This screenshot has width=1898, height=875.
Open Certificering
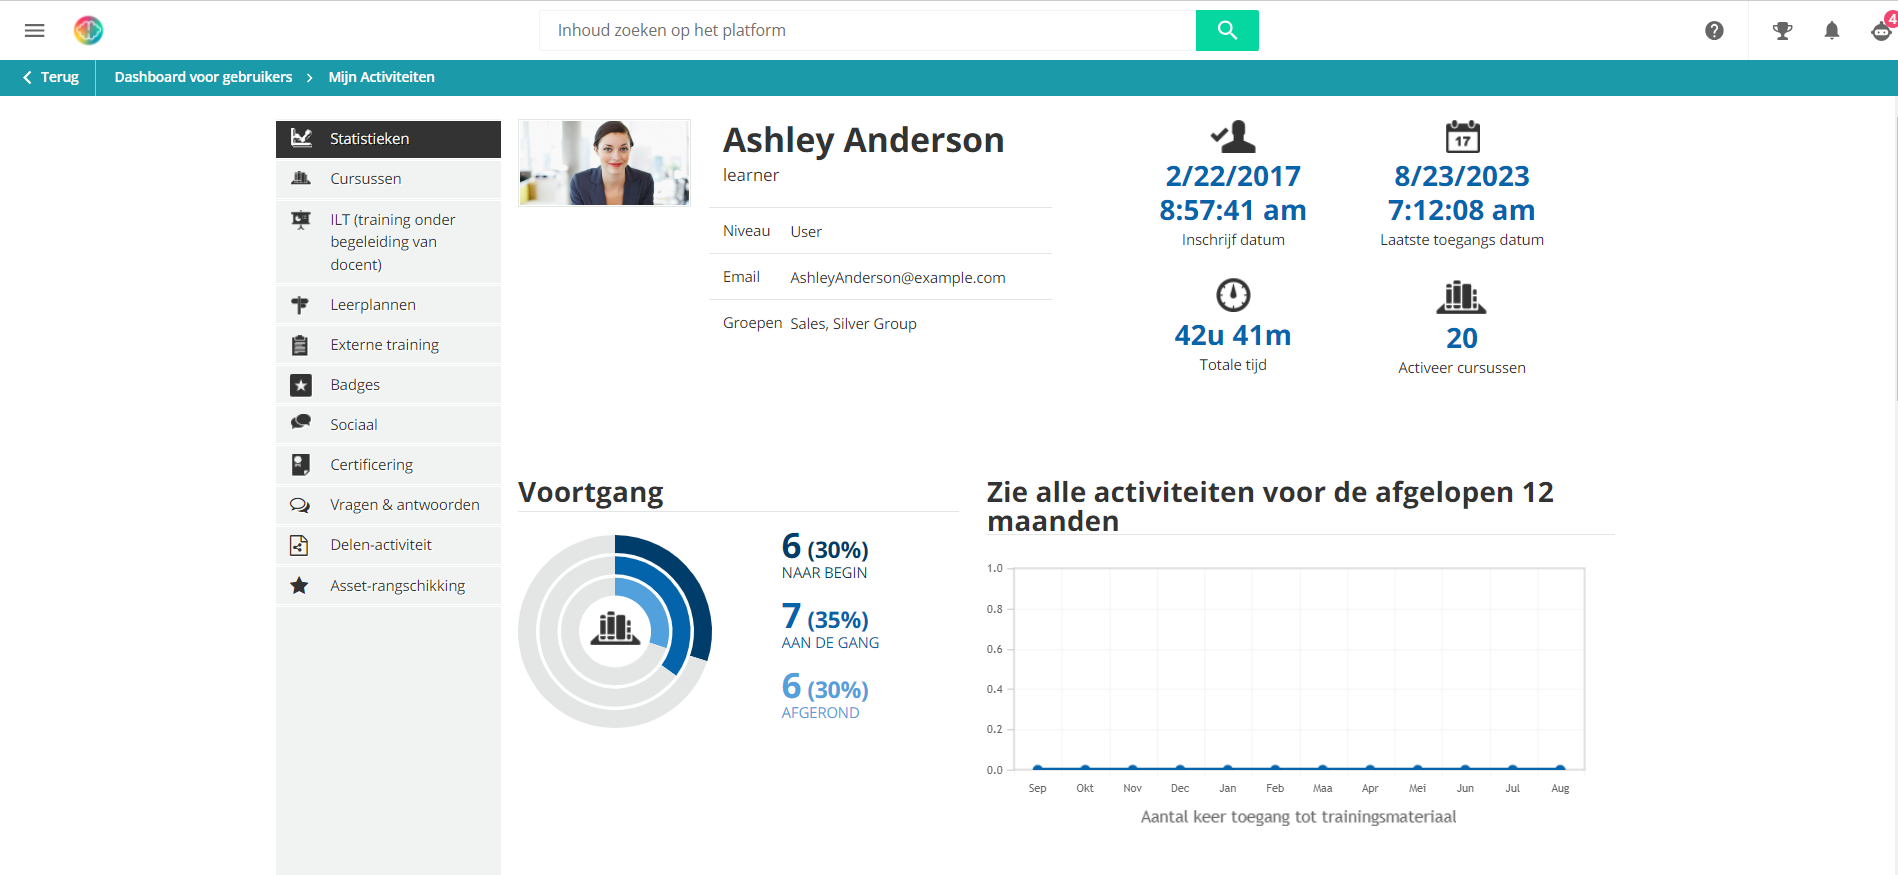tap(388, 465)
